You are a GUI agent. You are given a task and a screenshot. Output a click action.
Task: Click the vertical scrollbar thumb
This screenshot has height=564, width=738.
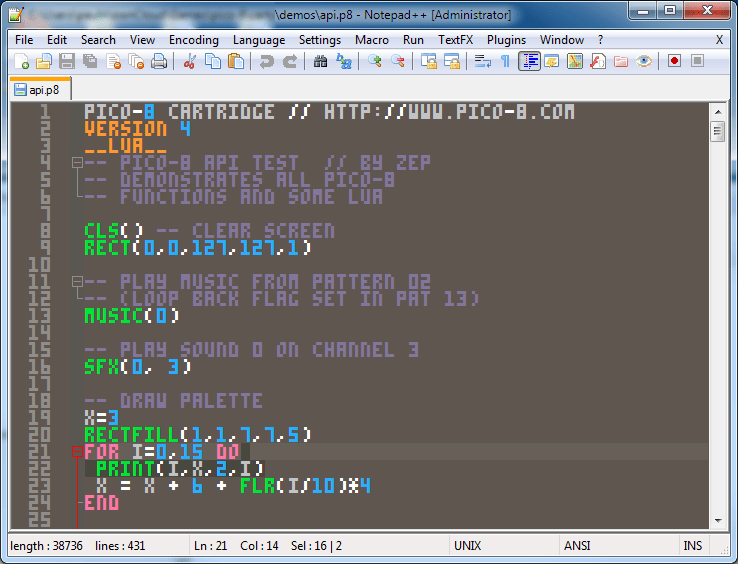[x=718, y=131]
